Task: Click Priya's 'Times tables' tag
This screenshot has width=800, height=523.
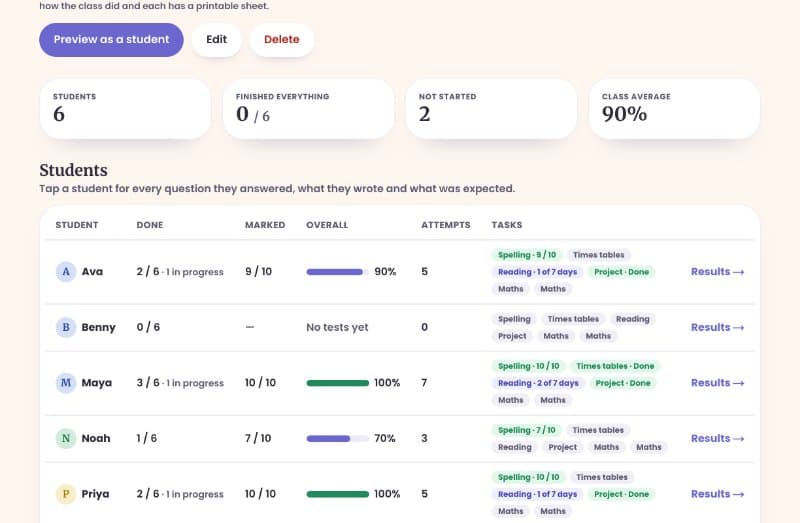Action: 602,477
